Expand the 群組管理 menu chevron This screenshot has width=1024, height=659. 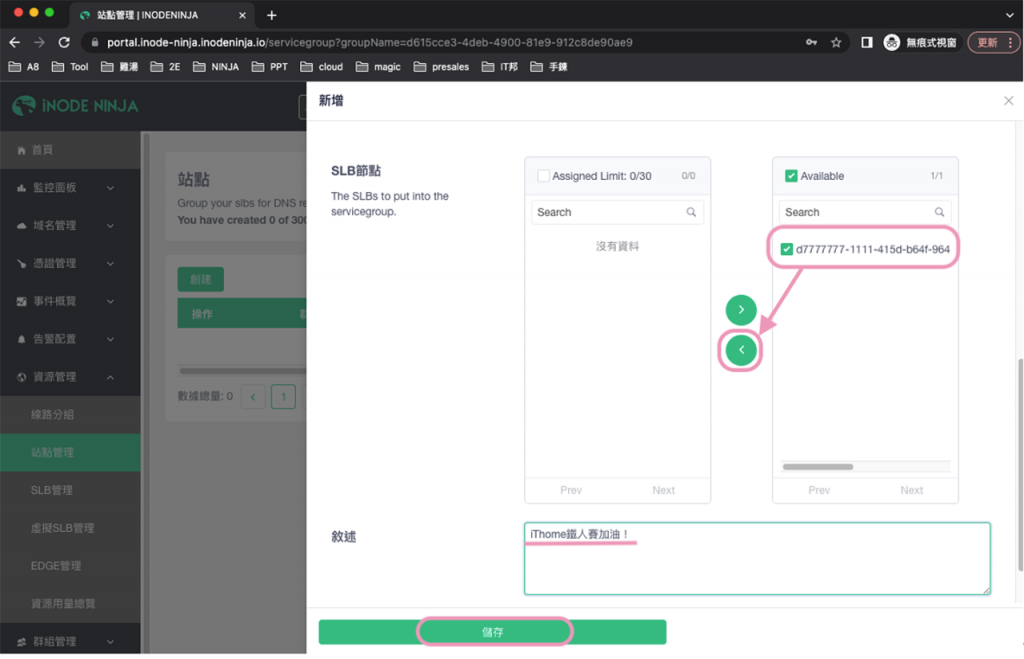[110, 642]
